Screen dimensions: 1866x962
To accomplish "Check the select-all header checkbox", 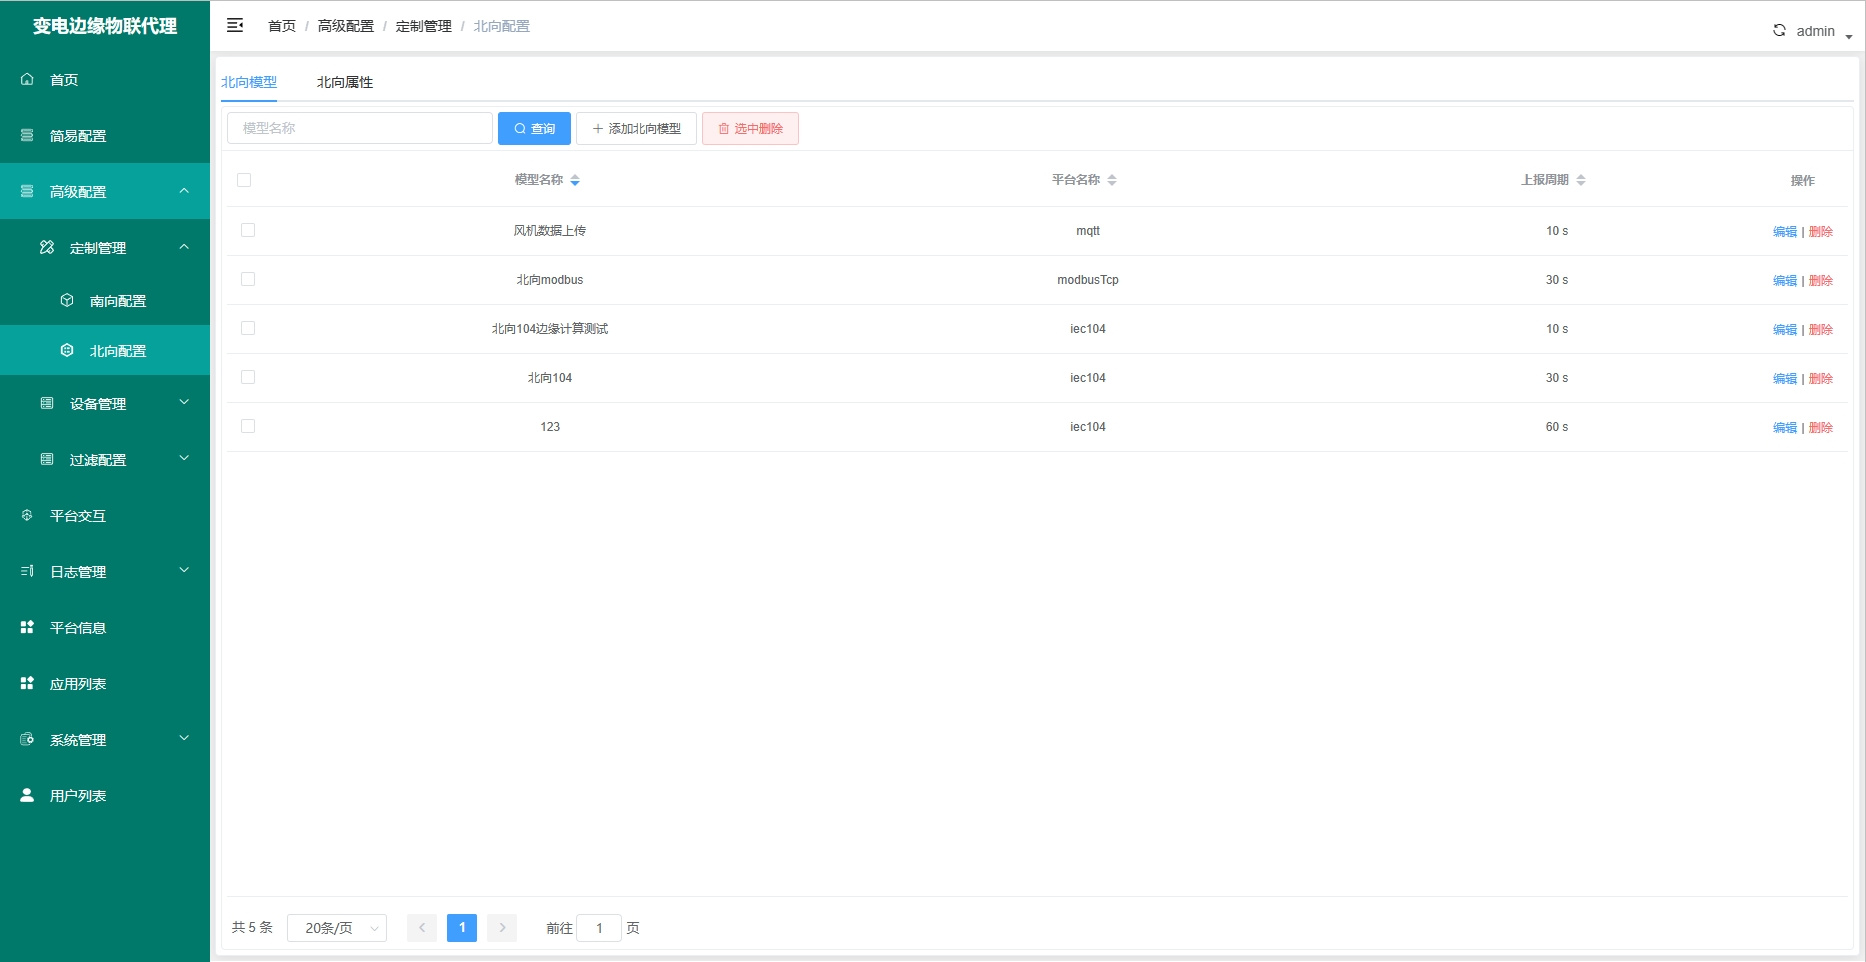I will (244, 180).
